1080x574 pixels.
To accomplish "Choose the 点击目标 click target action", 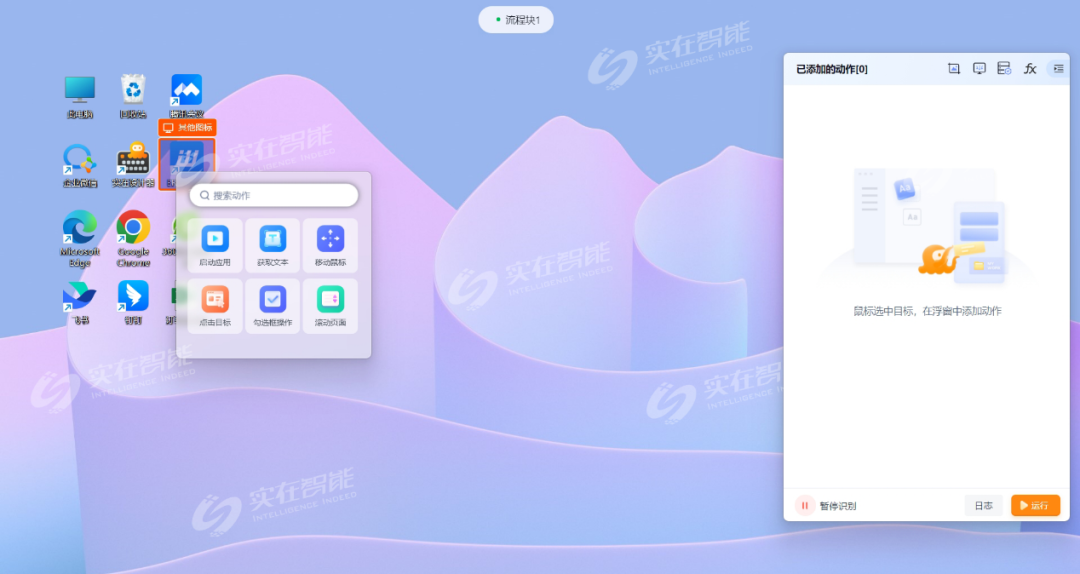I will pyautogui.click(x=215, y=306).
